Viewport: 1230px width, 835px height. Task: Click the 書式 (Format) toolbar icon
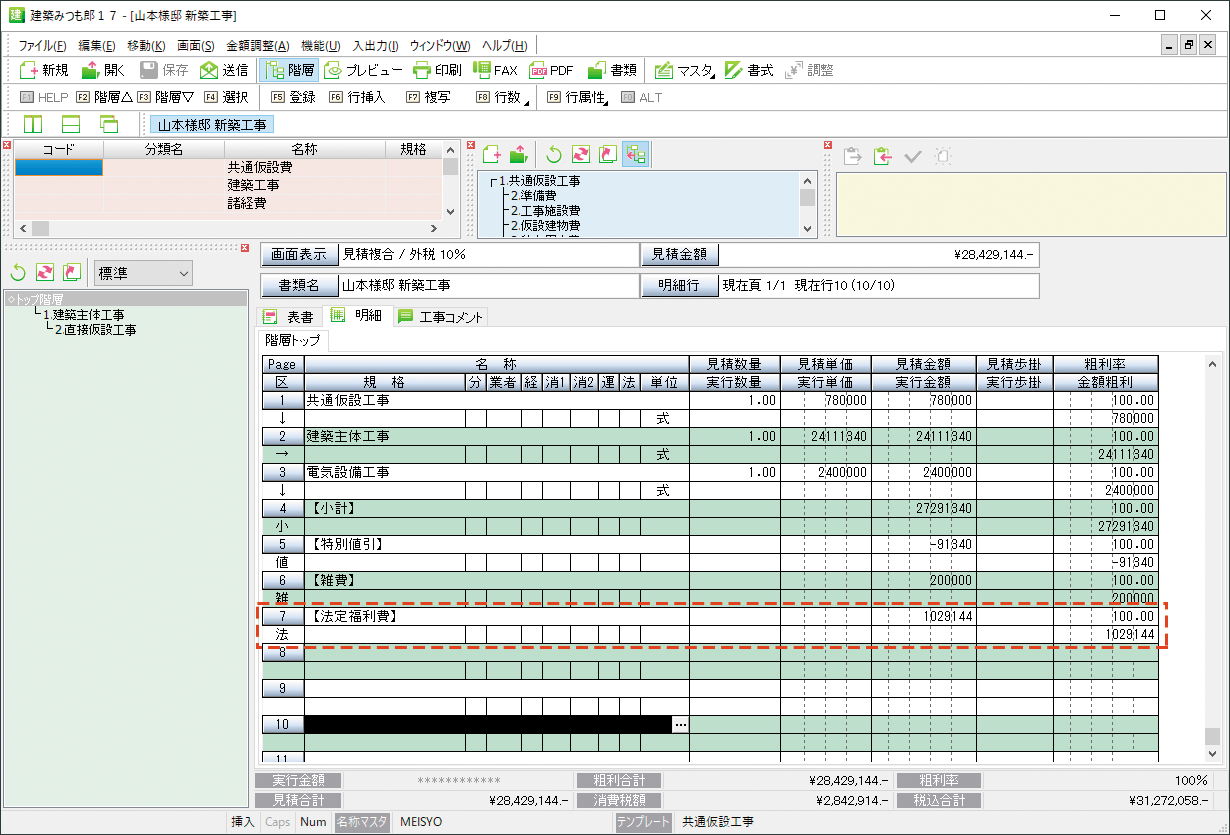735,70
